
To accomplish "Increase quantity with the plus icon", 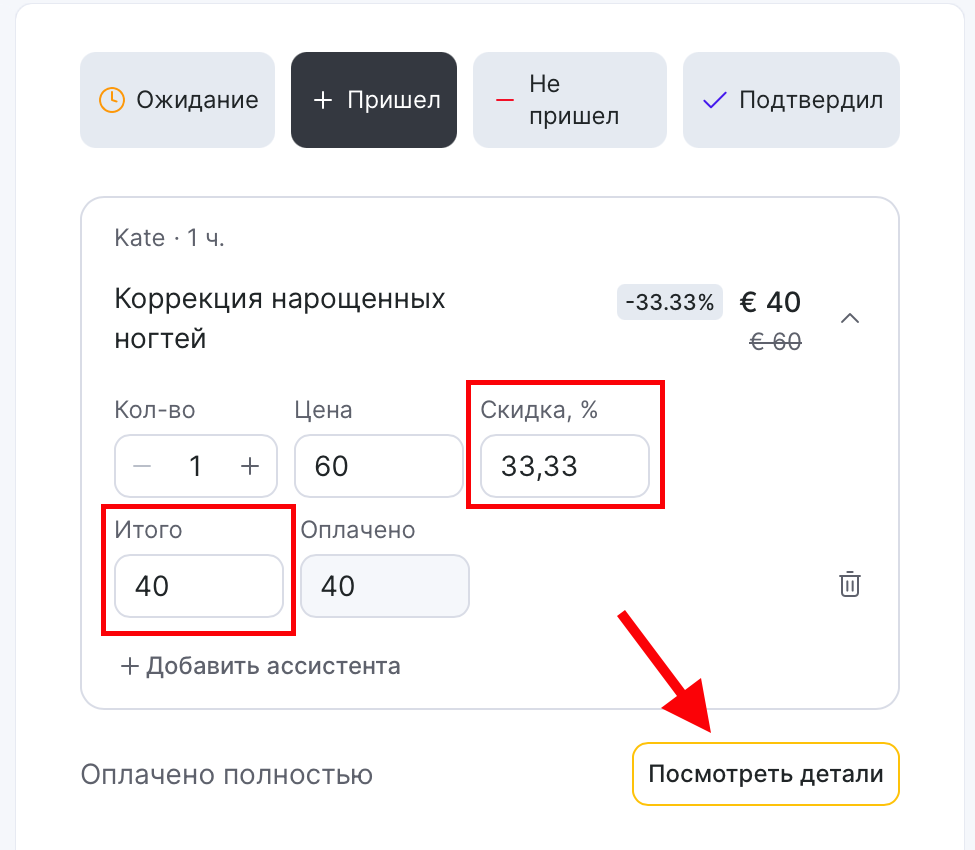I will (250, 466).
